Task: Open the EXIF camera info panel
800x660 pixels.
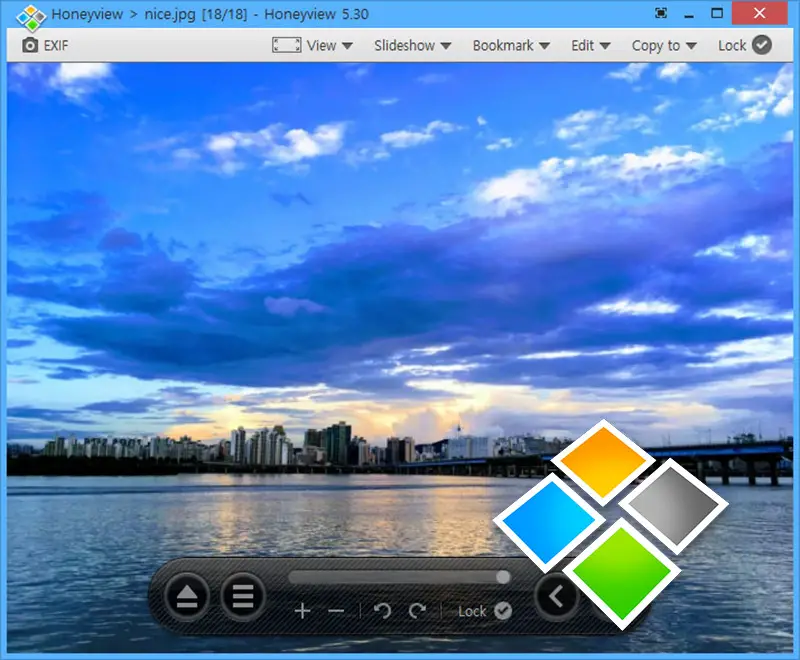Action: 45,45
